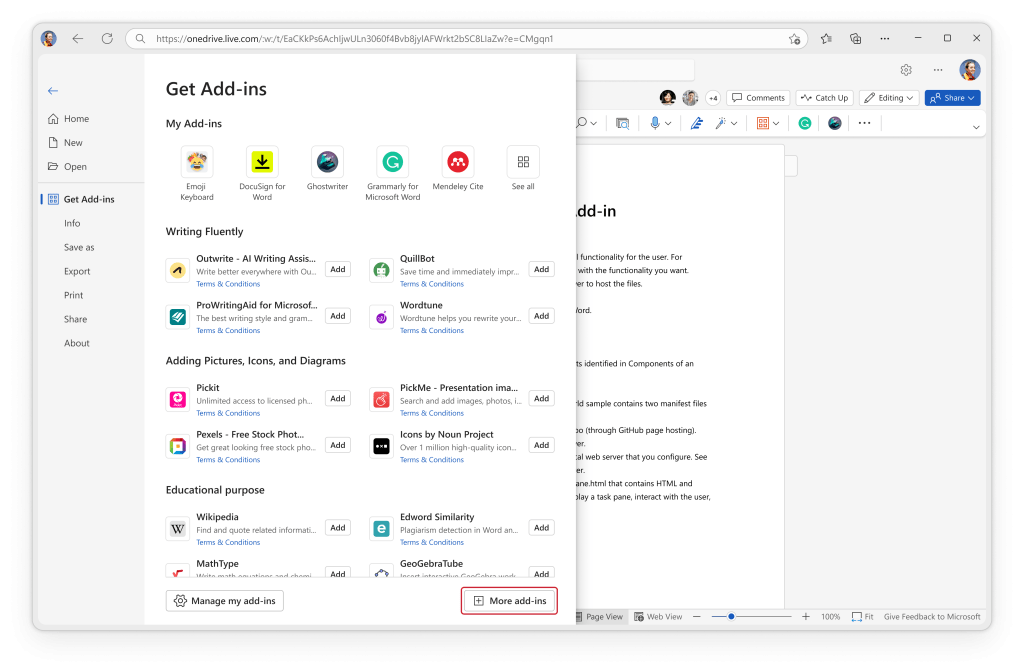The image size is (1024, 672).
Task: Select Open in the backstage sidebar
Action: 67,167
